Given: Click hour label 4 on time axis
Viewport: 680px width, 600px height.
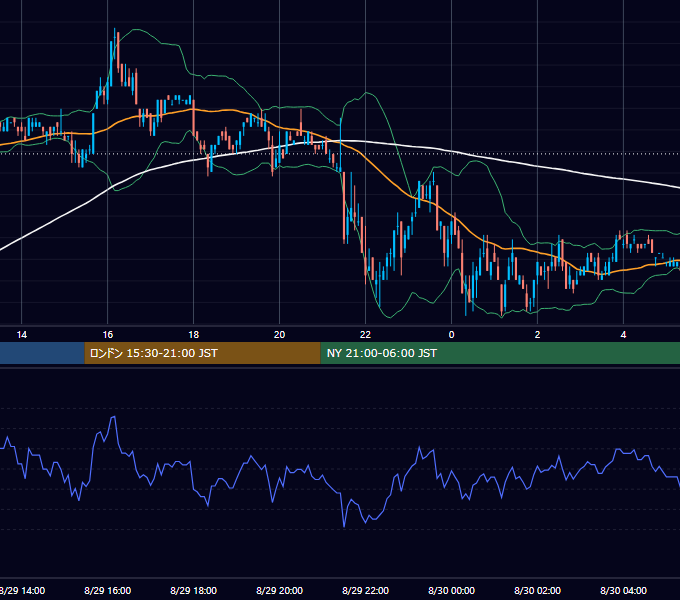Looking at the screenshot, I should [623, 335].
